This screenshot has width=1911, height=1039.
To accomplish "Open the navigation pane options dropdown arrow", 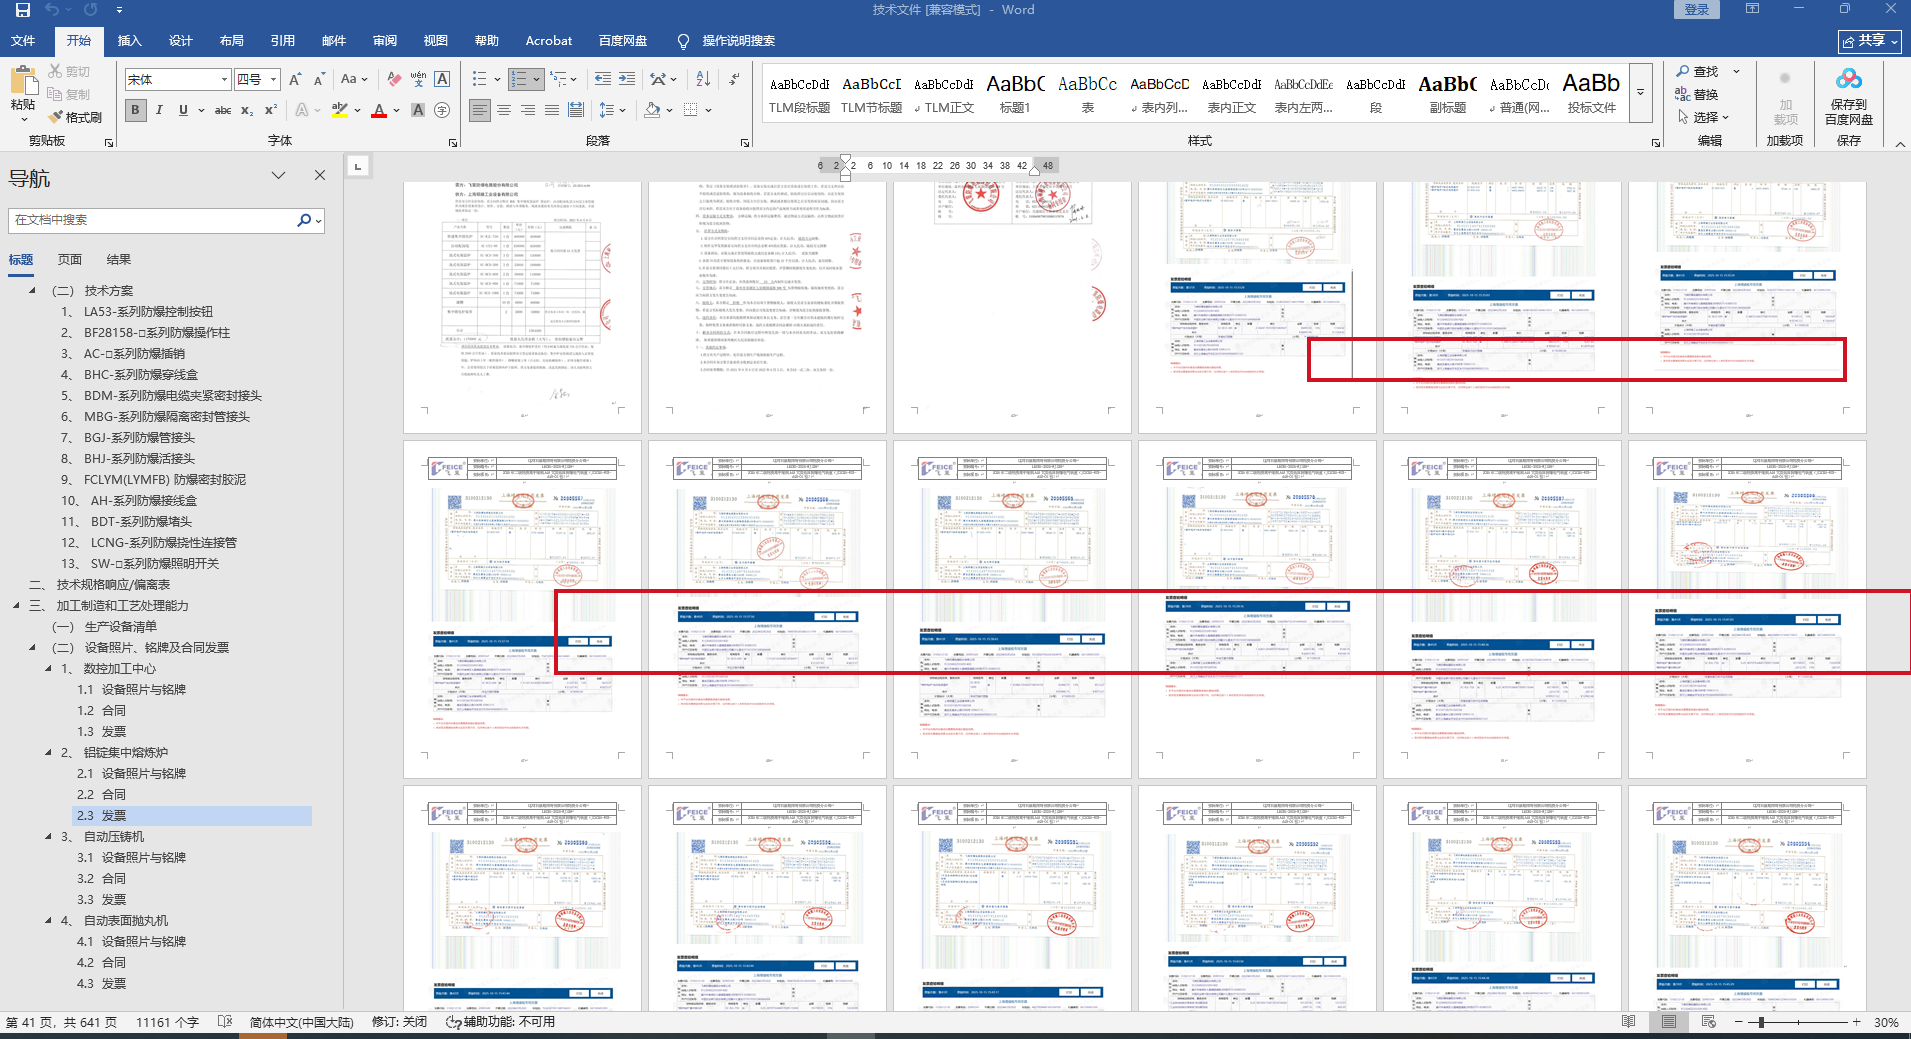I will click(278, 176).
